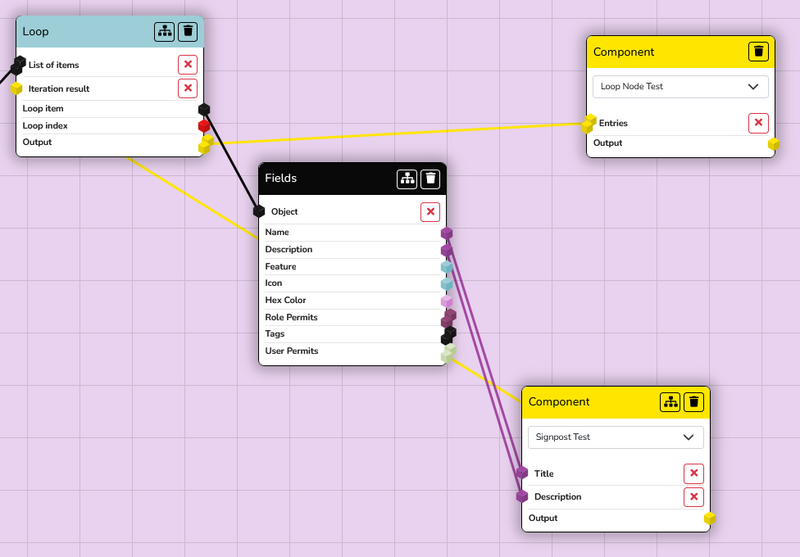The width and height of the screenshot is (800, 557).
Task: Delete the Signpost Test component node
Action: pos(693,402)
